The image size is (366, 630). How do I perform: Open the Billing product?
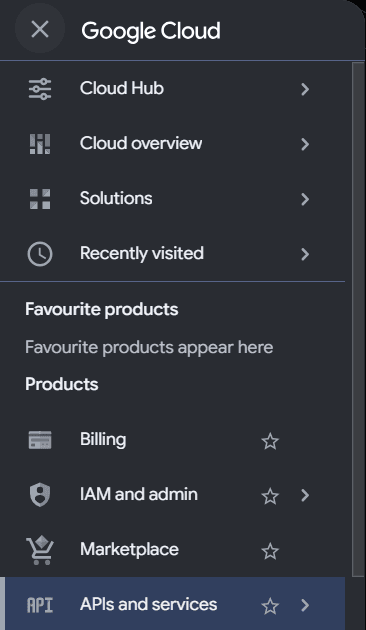[172, 440]
